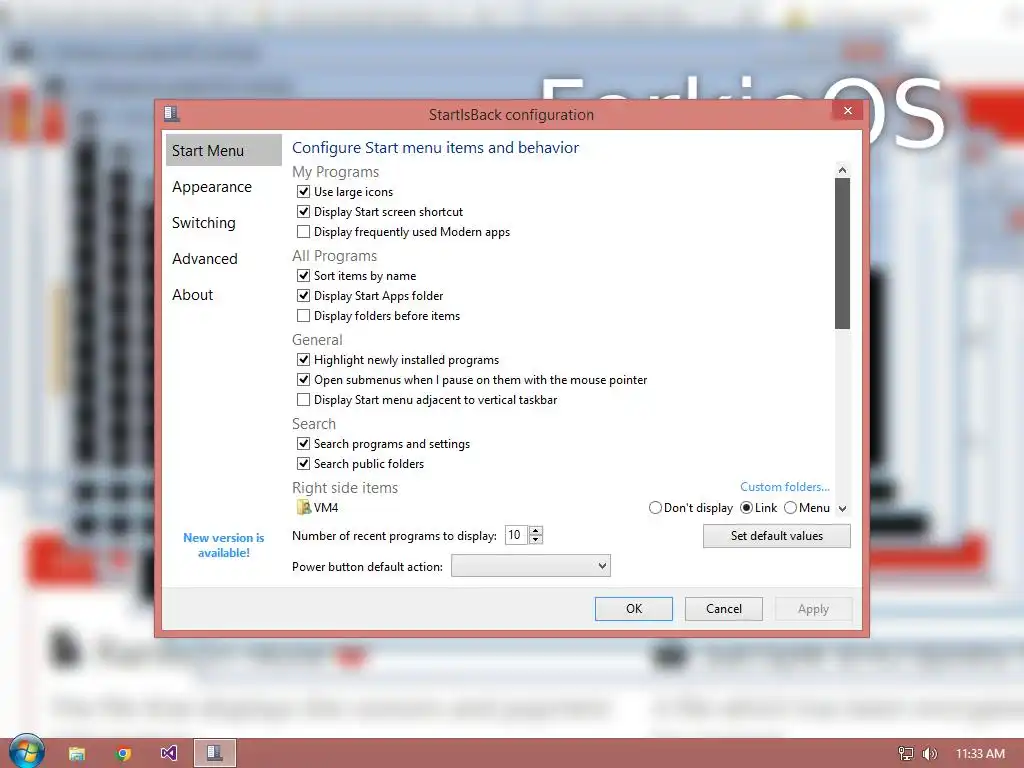Screen dimensions: 1024x768
Task: Click the Apply button
Action: click(813, 609)
